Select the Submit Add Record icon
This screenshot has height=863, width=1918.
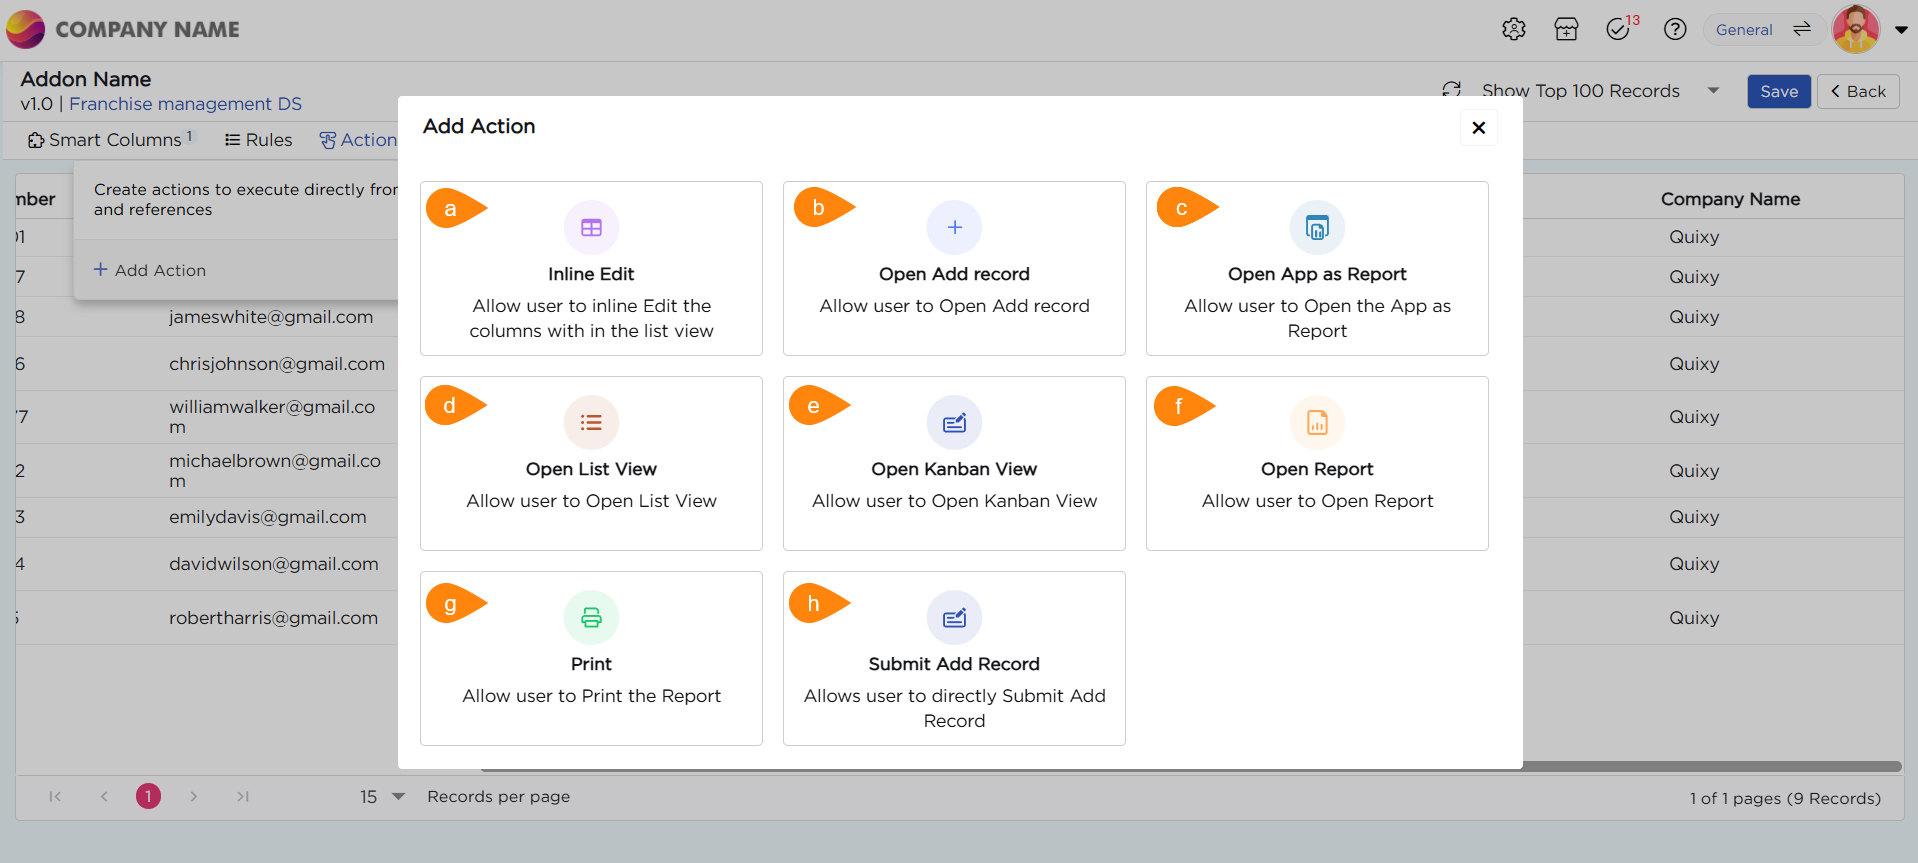pyautogui.click(x=954, y=618)
